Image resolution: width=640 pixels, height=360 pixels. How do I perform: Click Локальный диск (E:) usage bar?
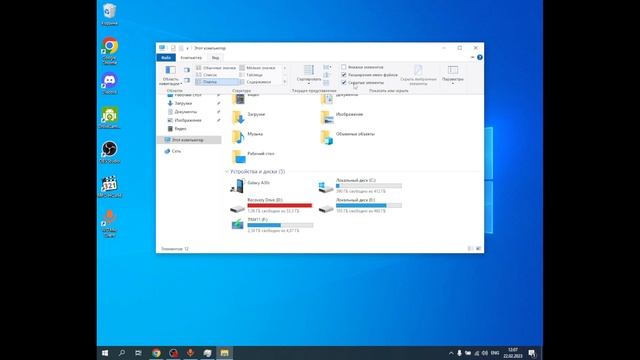coord(369,205)
